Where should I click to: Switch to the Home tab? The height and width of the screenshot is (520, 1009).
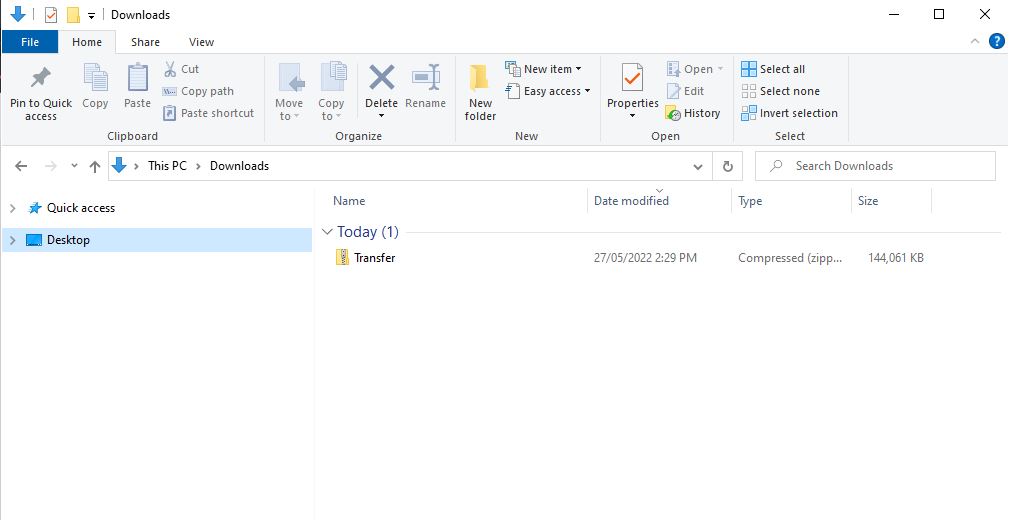click(87, 42)
